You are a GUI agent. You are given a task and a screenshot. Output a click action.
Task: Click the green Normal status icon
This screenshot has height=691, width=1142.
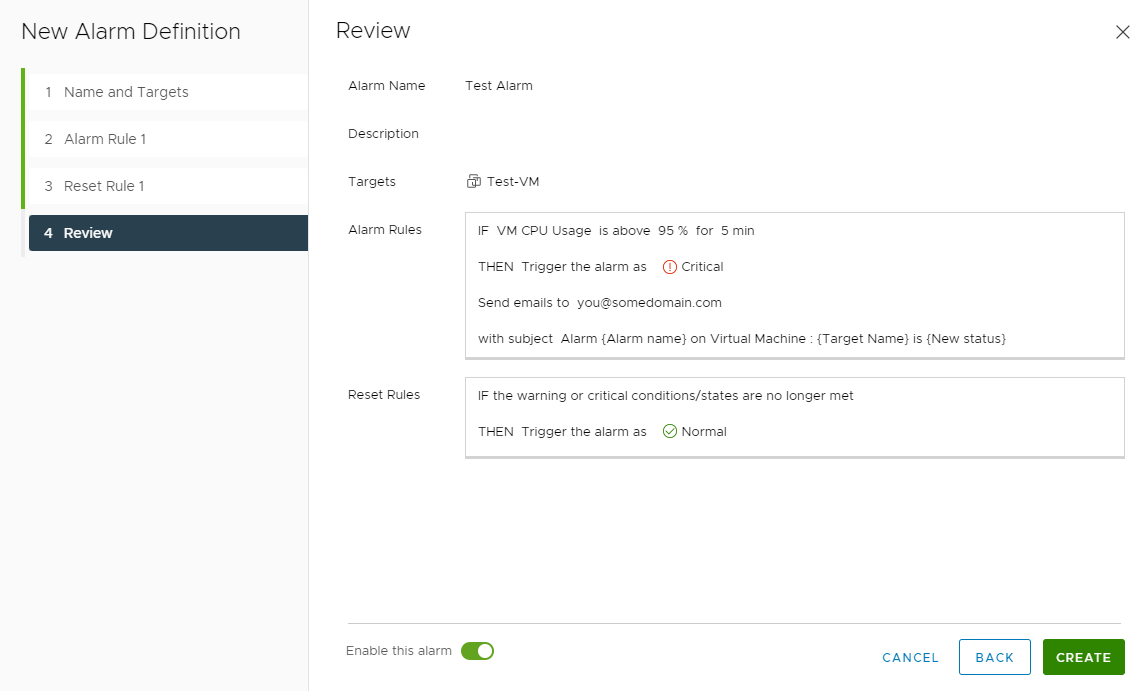[x=669, y=432]
